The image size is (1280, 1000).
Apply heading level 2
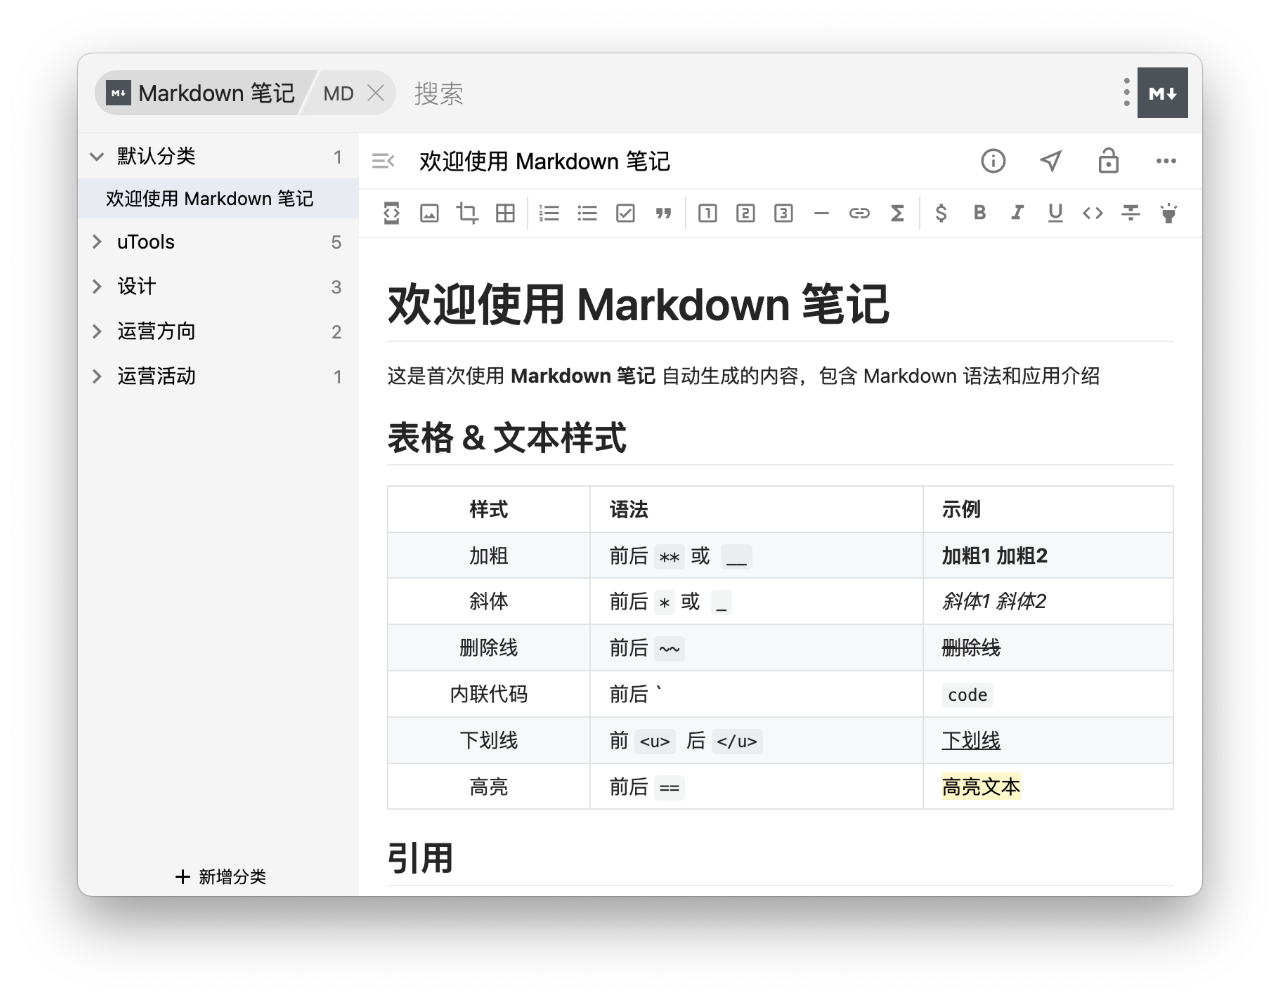coord(746,213)
